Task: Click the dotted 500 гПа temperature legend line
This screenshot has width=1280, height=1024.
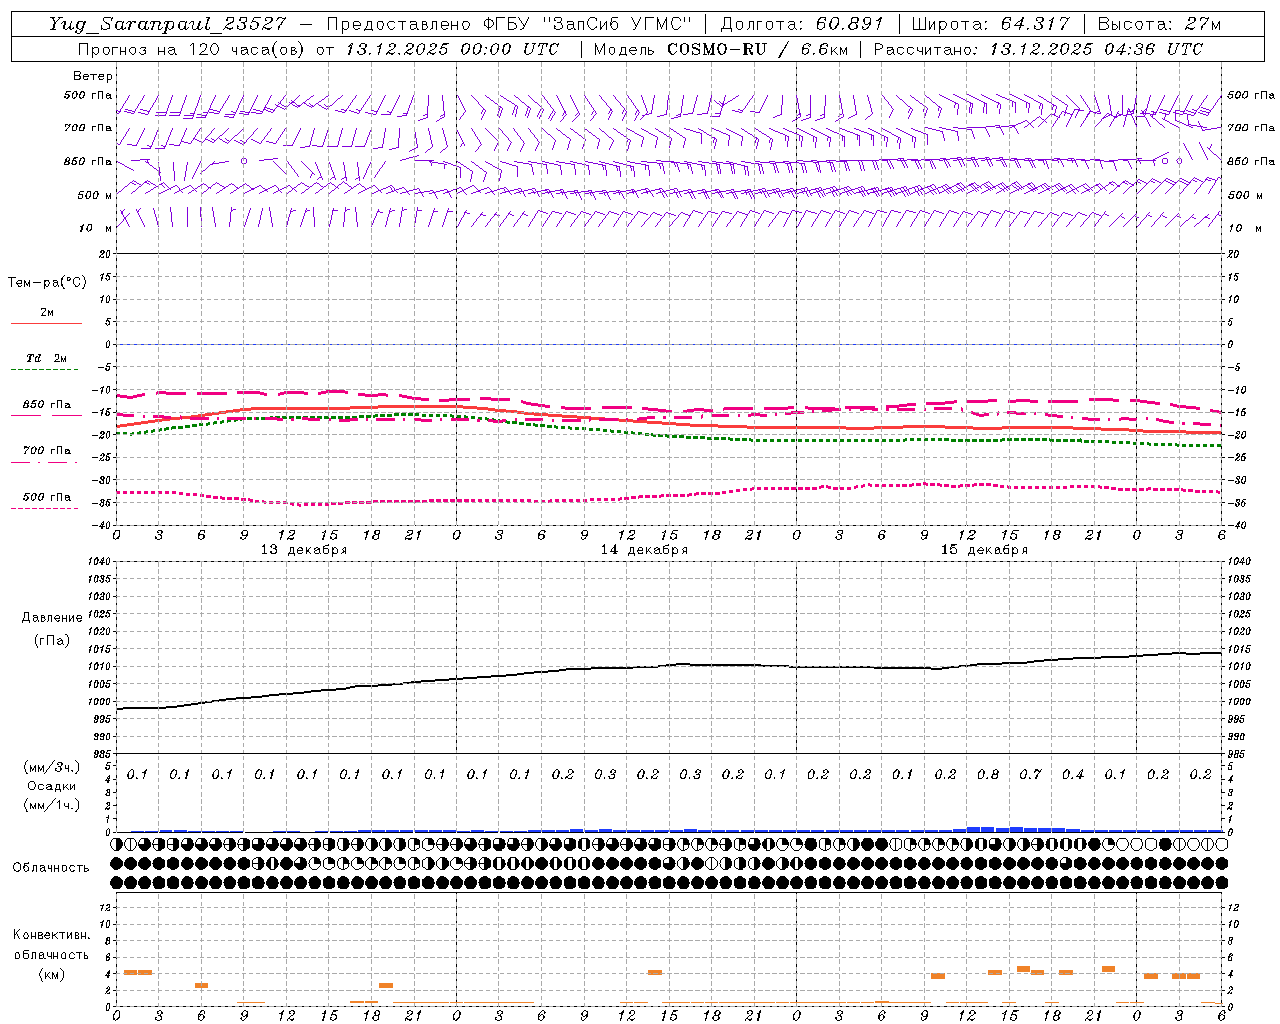Action: pyautogui.click(x=44, y=508)
